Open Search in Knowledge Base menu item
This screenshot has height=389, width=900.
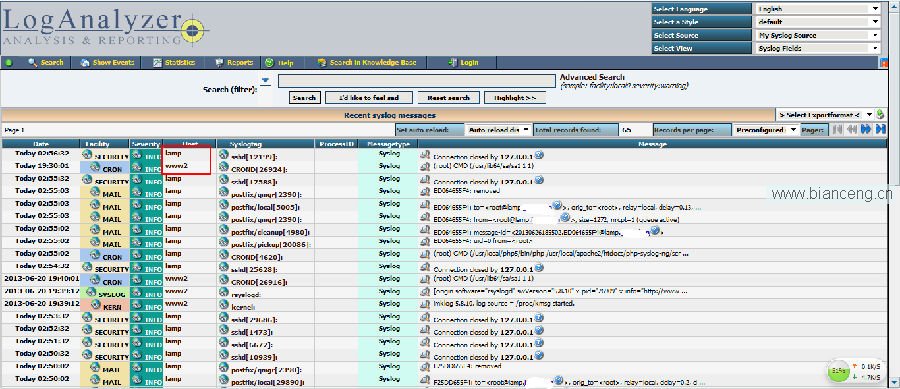(367, 63)
